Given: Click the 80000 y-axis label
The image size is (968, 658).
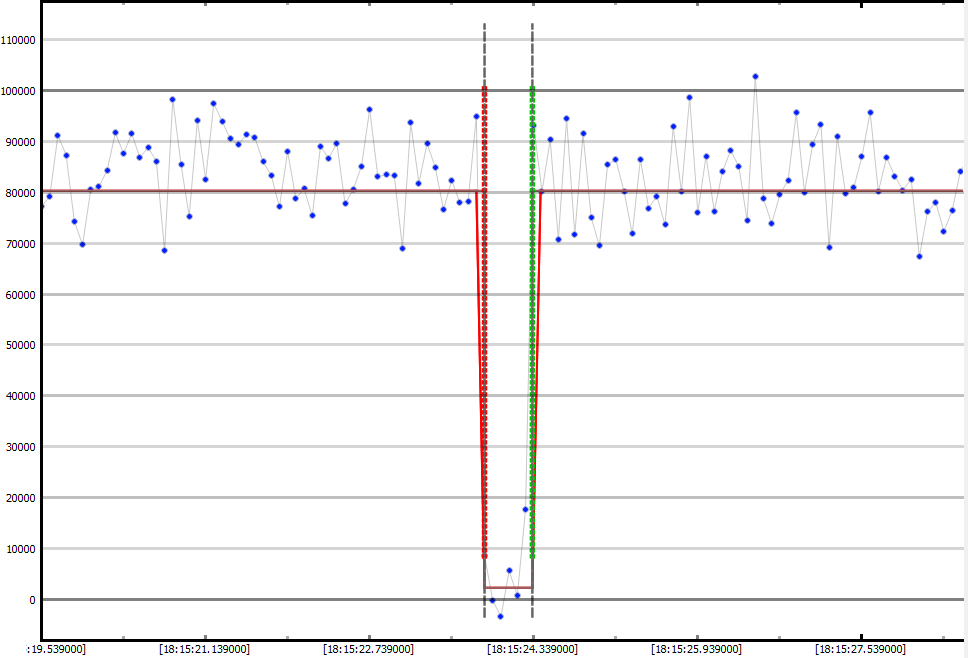Looking at the screenshot, I should point(21,193).
